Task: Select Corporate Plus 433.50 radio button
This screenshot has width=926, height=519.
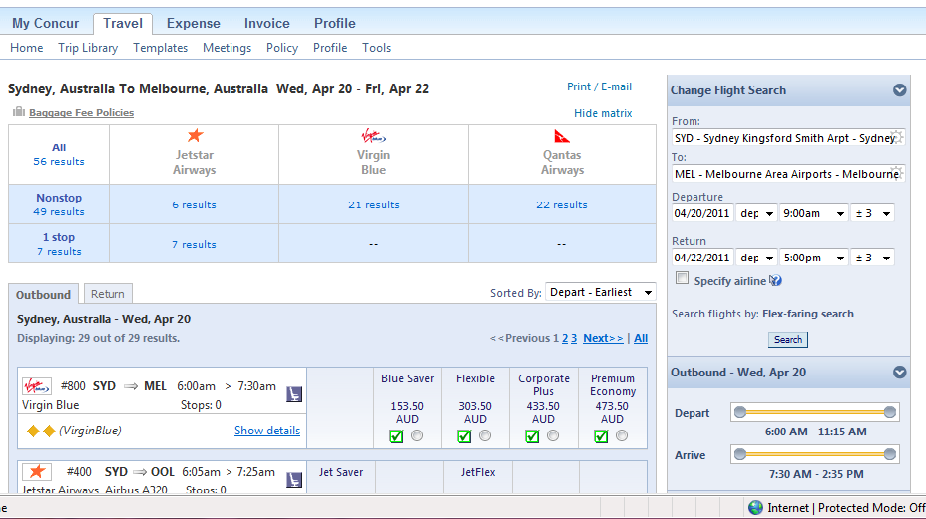Action: (553, 436)
